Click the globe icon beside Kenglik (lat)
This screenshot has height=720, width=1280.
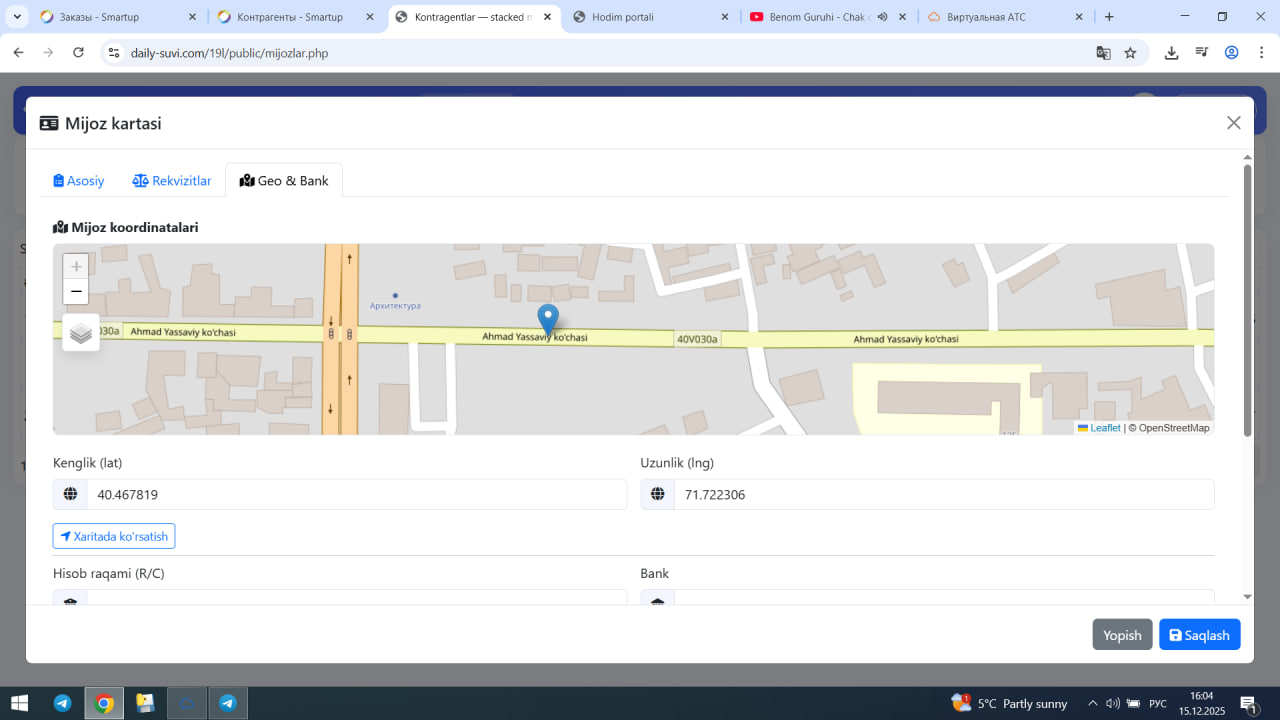click(70, 494)
